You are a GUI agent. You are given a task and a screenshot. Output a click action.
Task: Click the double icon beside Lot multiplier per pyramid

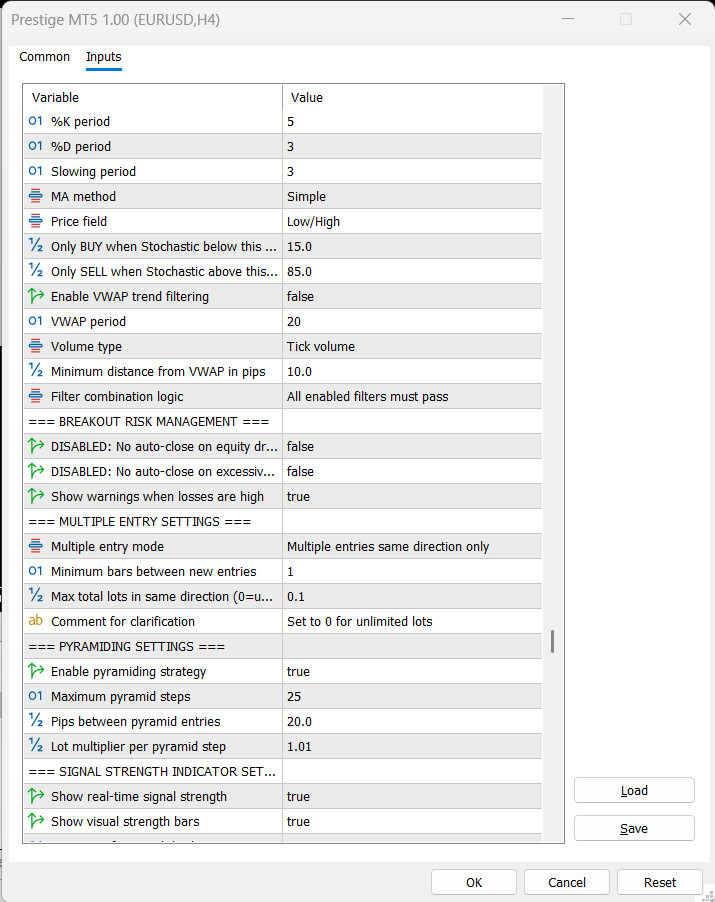point(36,747)
